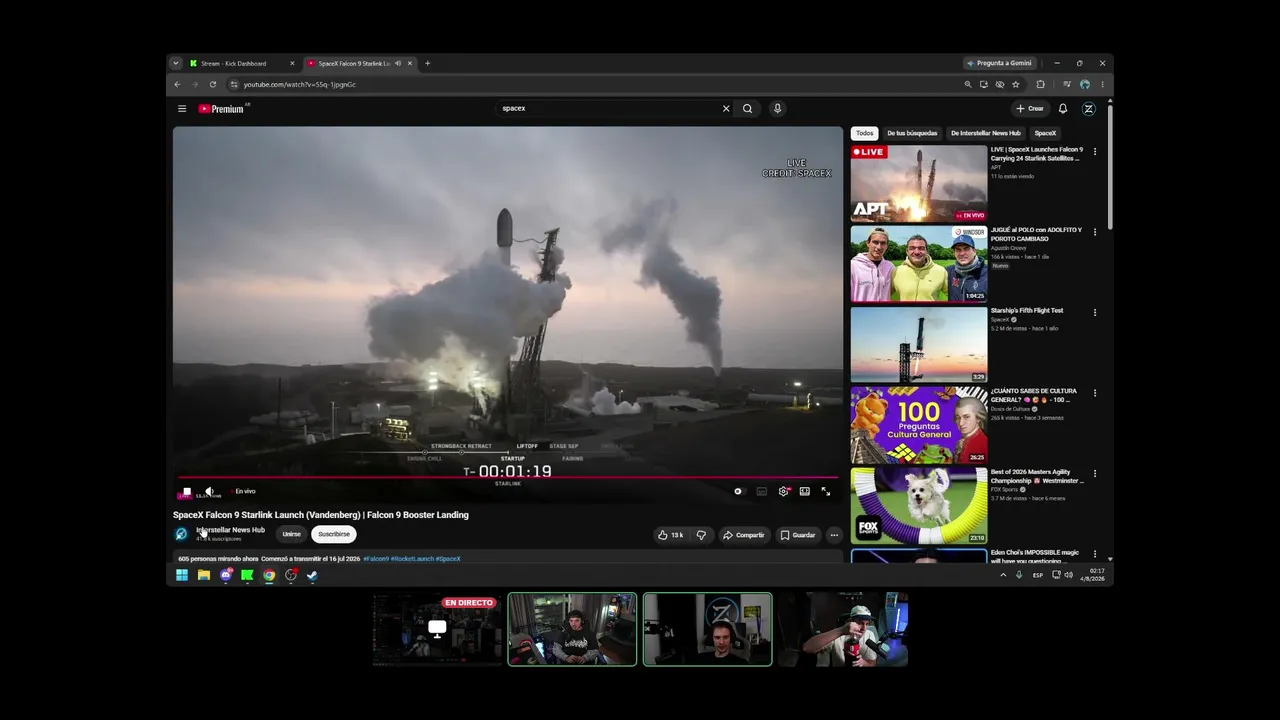Select De Interstellar News Hub chip
Image resolution: width=1280 pixels, height=720 pixels.
[x=986, y=133]
